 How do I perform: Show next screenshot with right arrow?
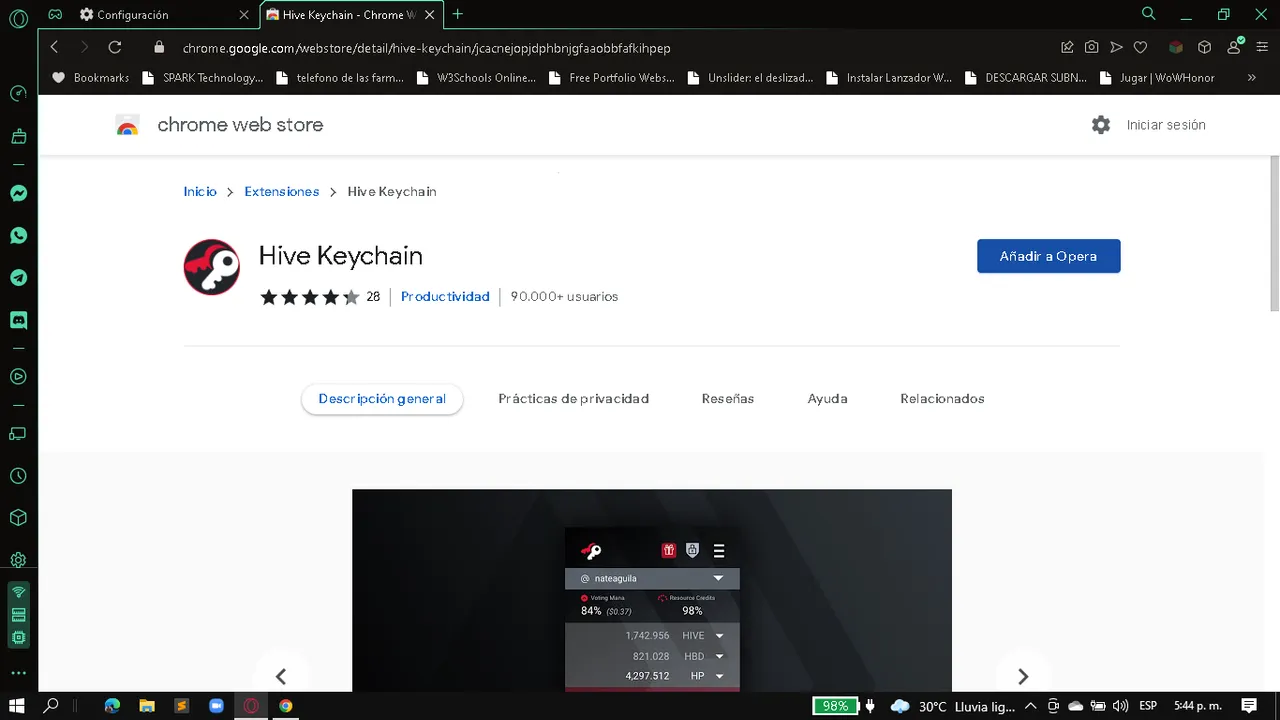coord(1022,677)
